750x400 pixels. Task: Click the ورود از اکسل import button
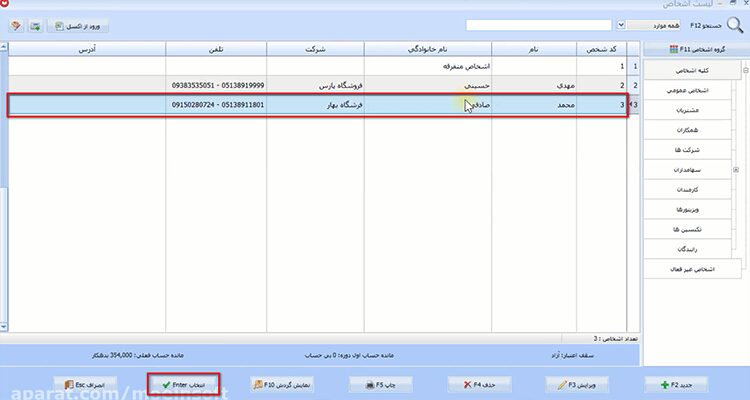pyautogui.click(x=78, y=26)
